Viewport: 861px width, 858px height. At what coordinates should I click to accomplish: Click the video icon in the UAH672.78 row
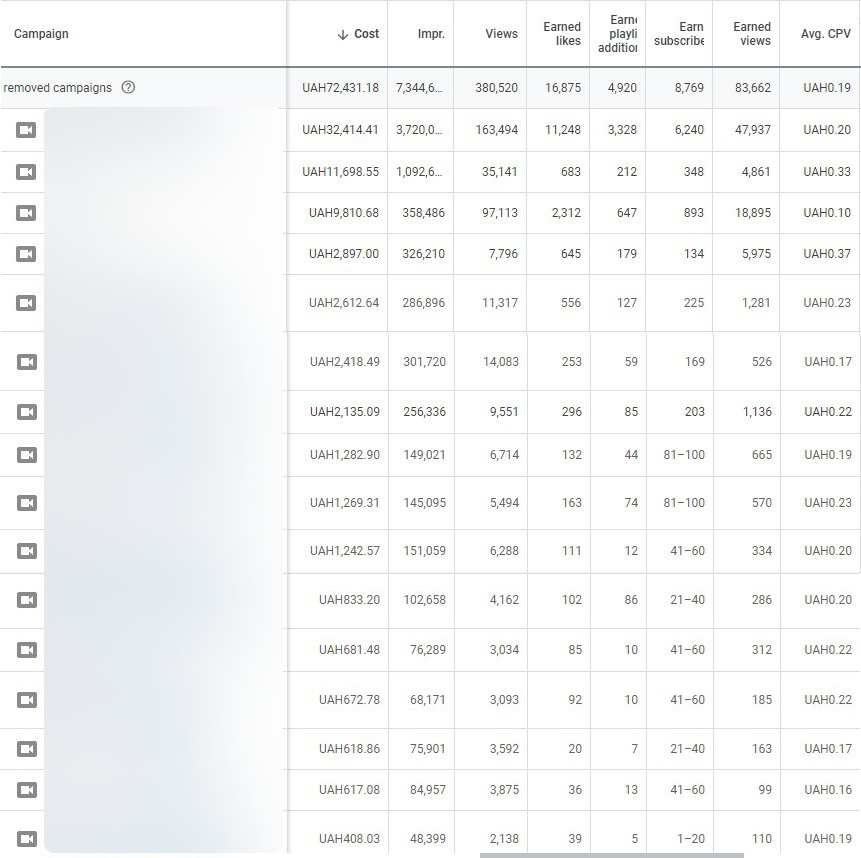click(27, 700)
